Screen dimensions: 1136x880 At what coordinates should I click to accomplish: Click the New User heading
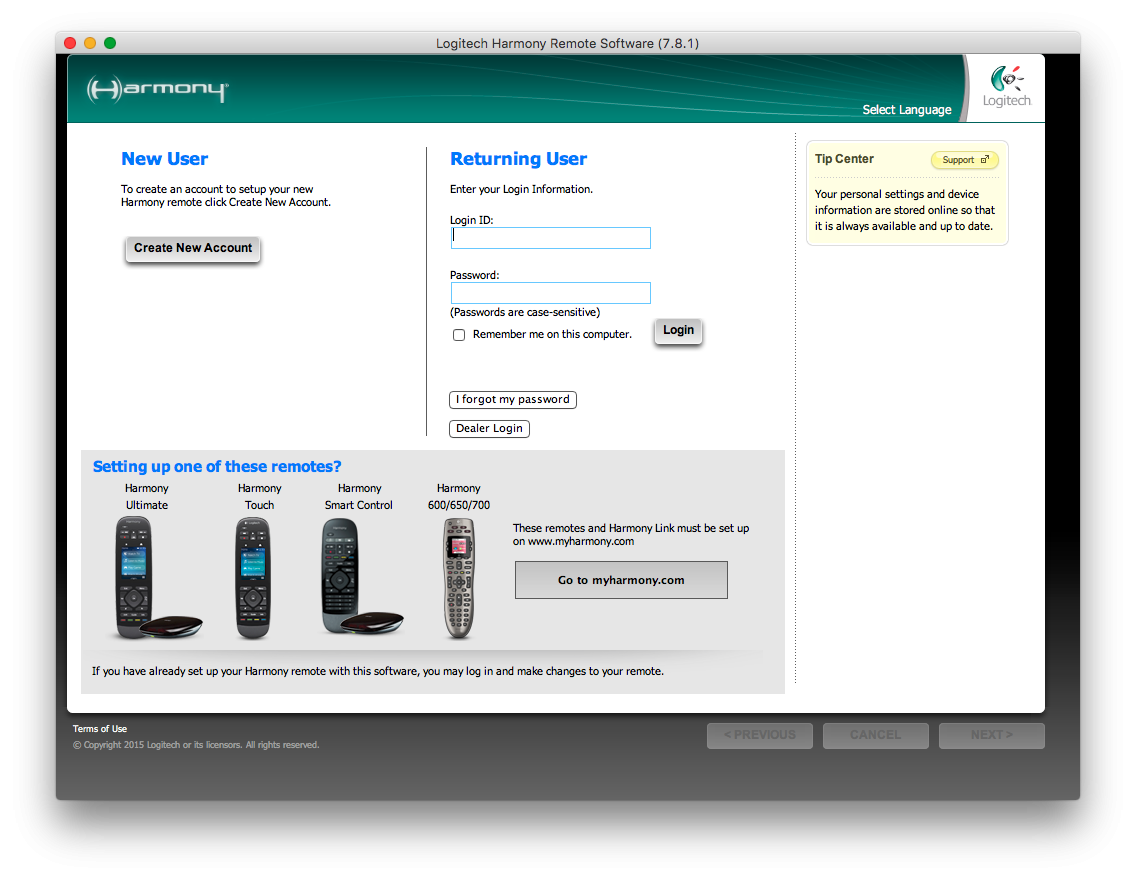(164, 159)
